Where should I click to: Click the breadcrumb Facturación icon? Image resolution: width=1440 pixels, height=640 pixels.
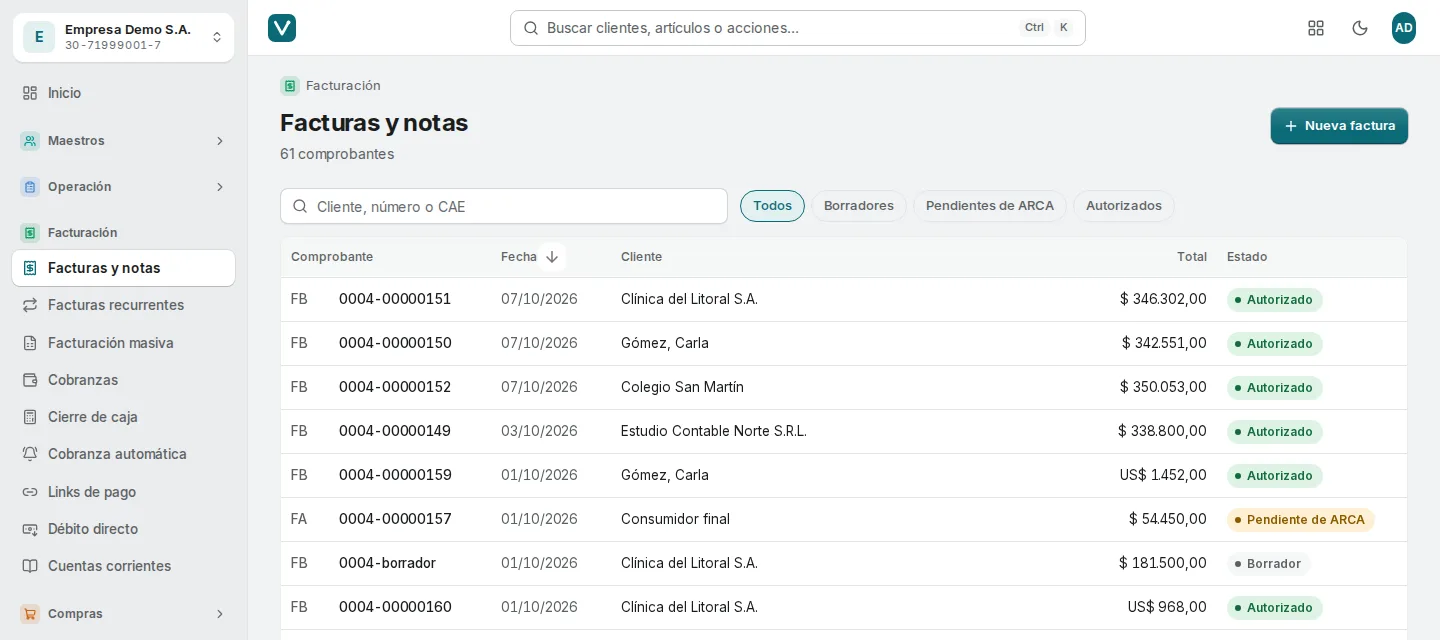pos(290,86)
